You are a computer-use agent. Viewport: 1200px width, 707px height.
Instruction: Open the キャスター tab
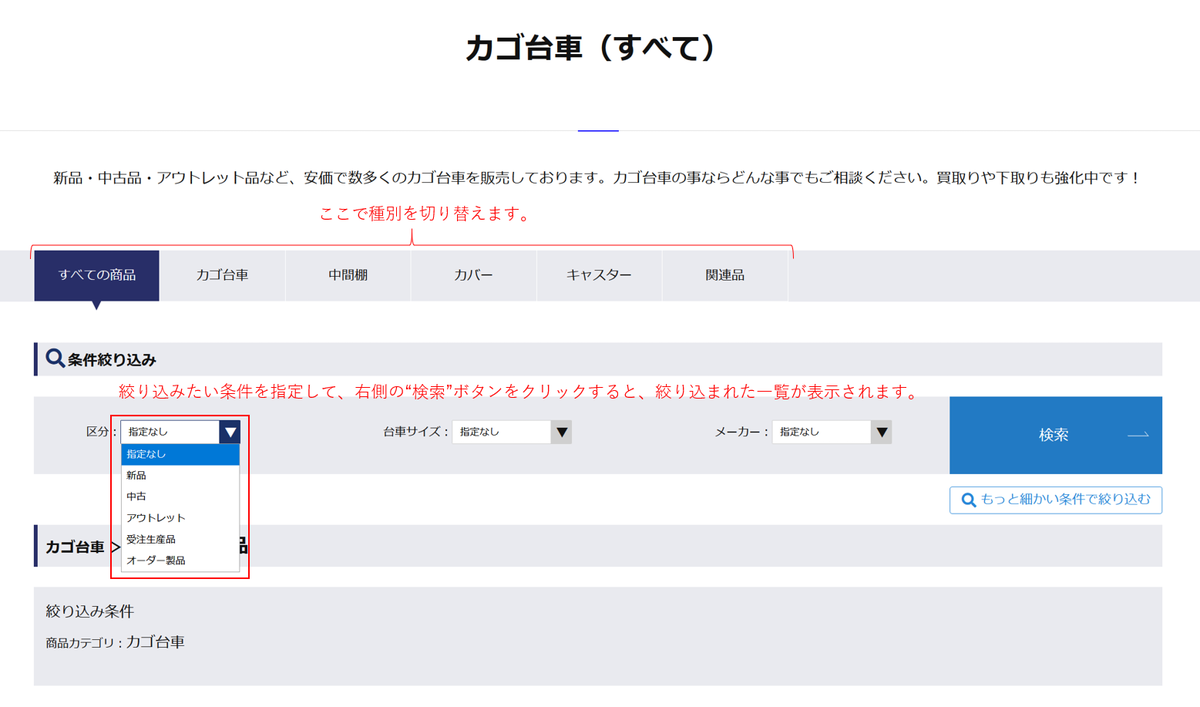599,275
